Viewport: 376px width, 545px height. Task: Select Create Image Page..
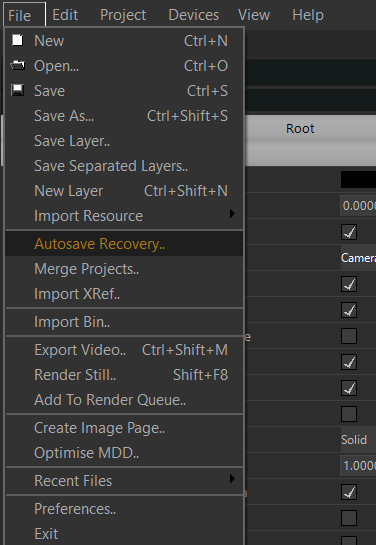pos(124,428)
